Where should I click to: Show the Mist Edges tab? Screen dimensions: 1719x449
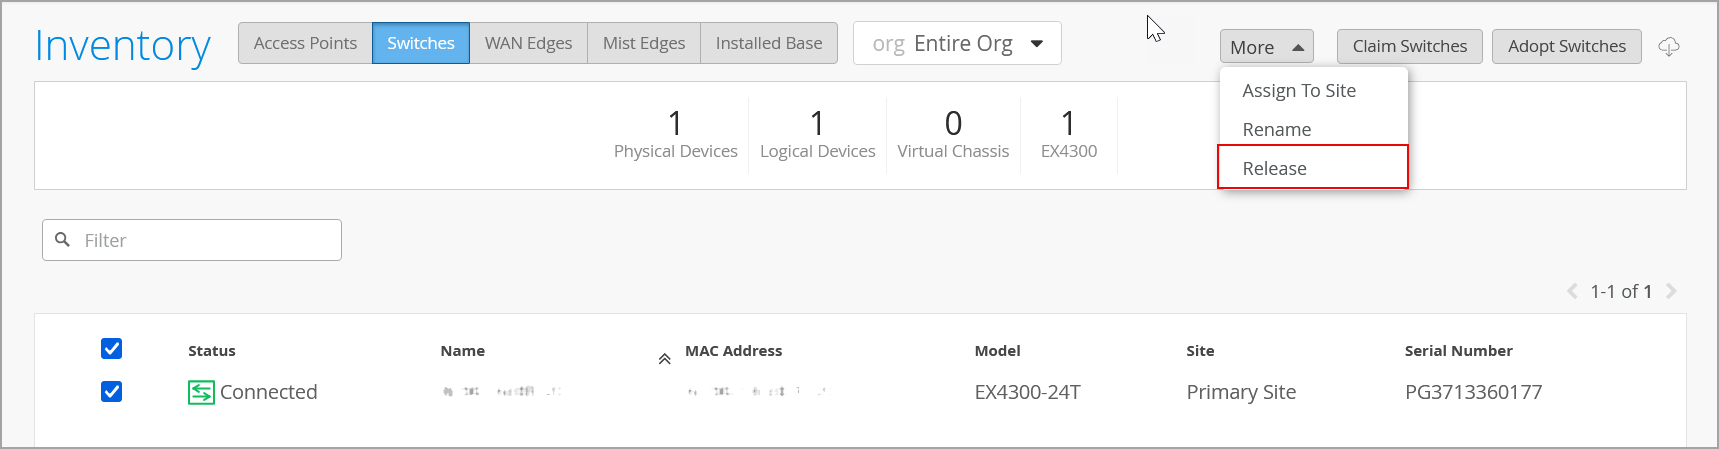pos(643,44)
